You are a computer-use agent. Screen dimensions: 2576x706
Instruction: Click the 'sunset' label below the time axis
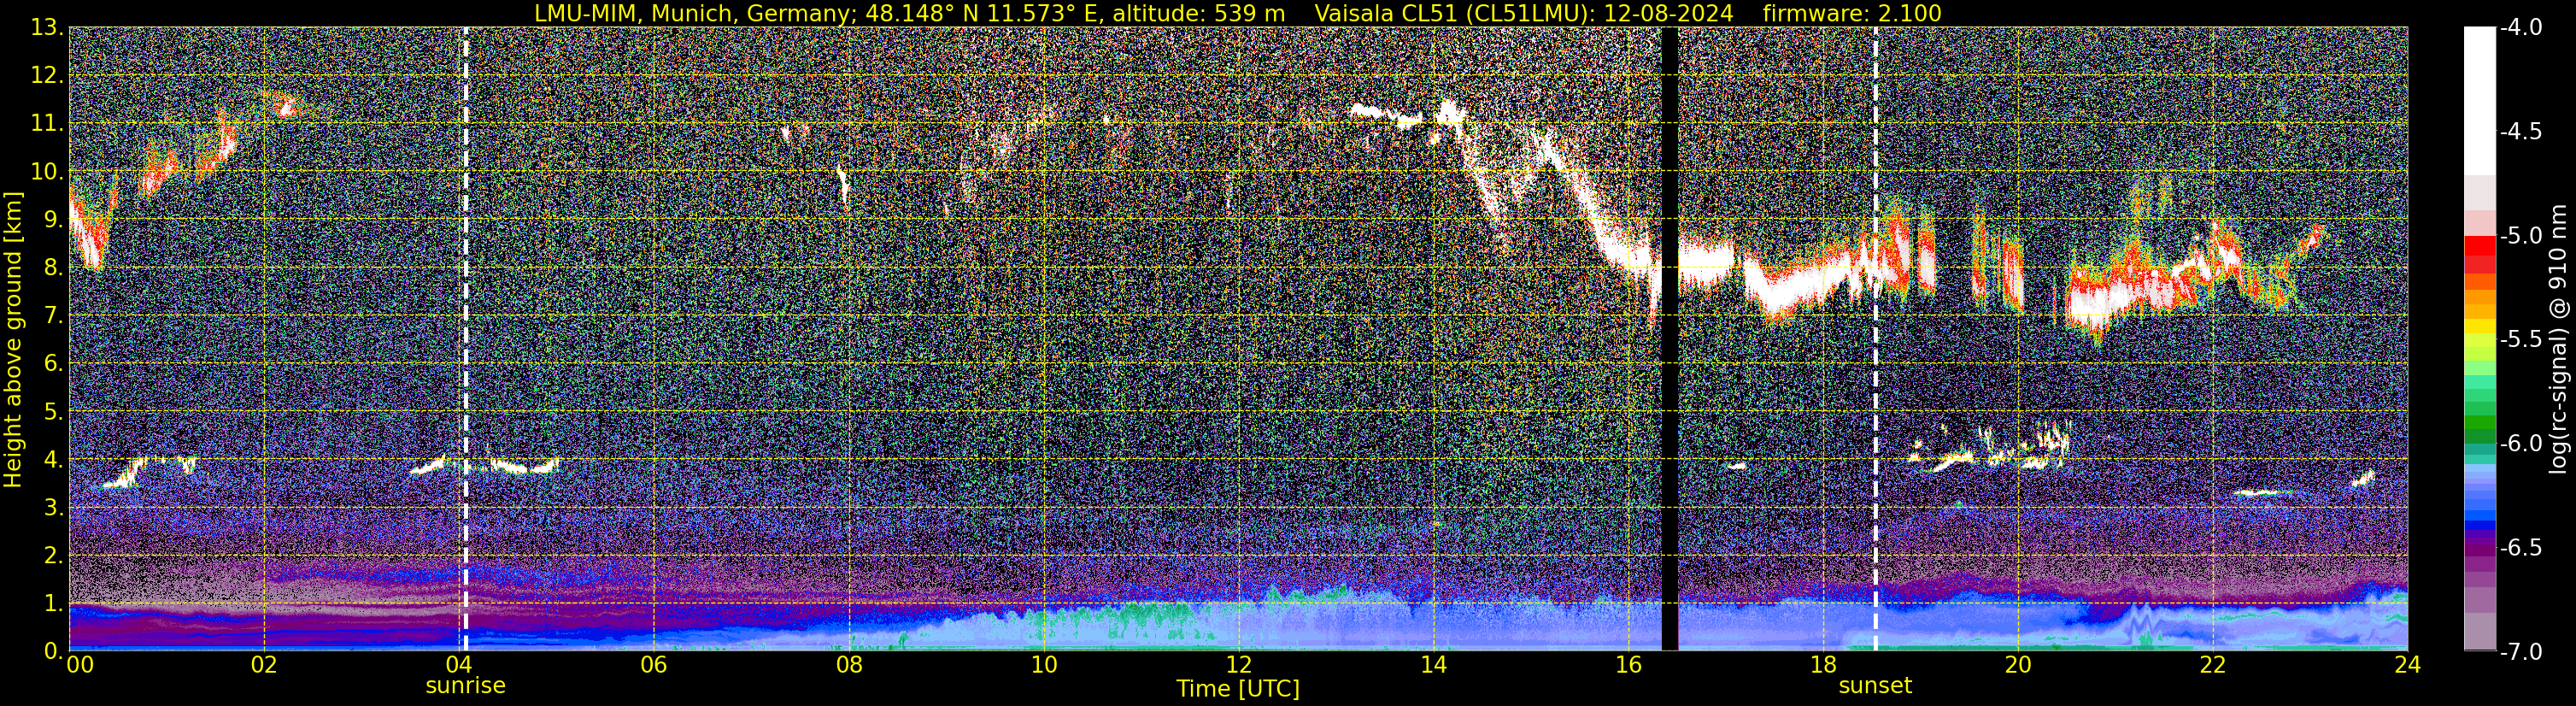point(1875,686)
